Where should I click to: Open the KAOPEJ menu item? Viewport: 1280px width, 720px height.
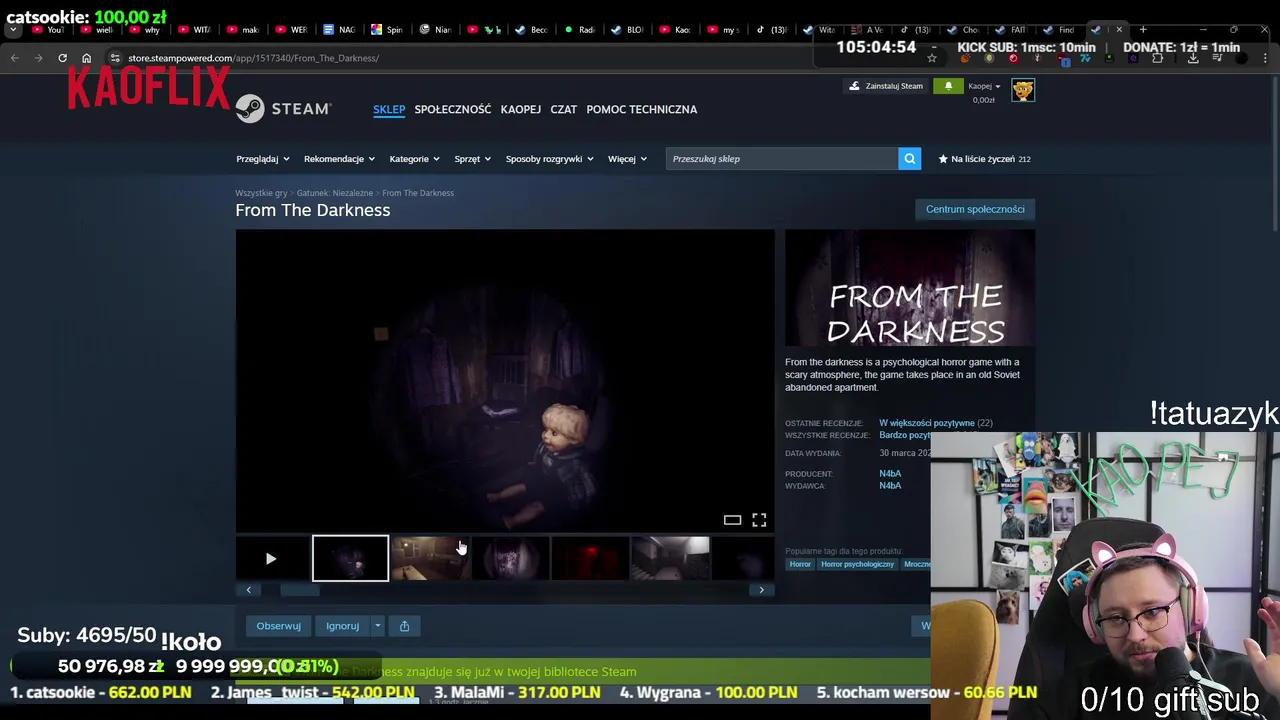(x=521, y=109)
